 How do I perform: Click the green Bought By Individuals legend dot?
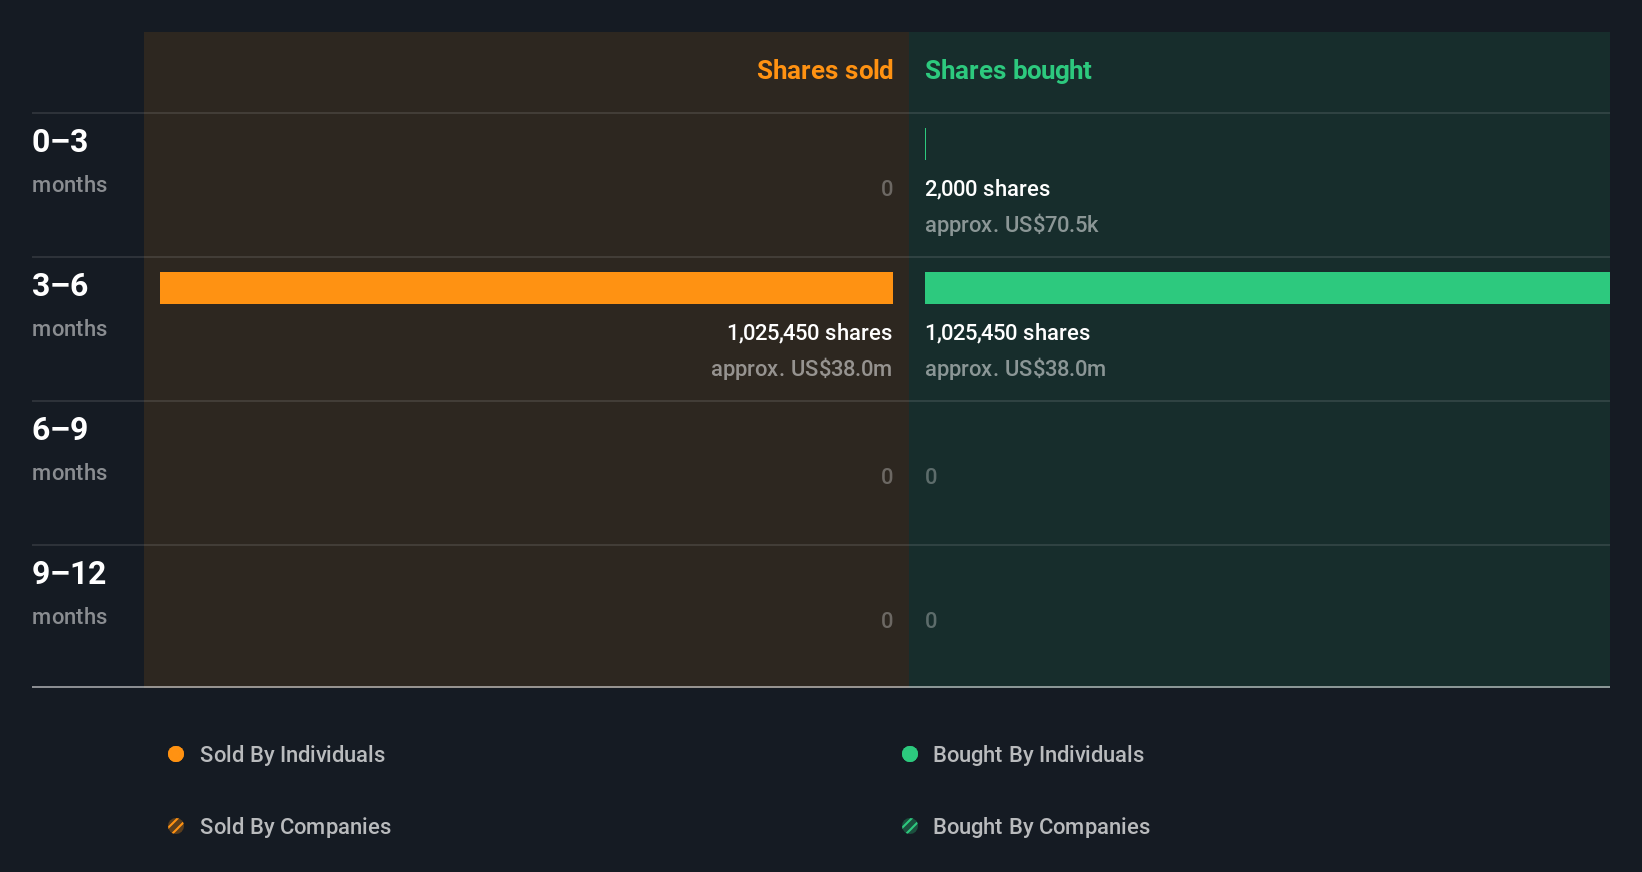pos(910,754)
